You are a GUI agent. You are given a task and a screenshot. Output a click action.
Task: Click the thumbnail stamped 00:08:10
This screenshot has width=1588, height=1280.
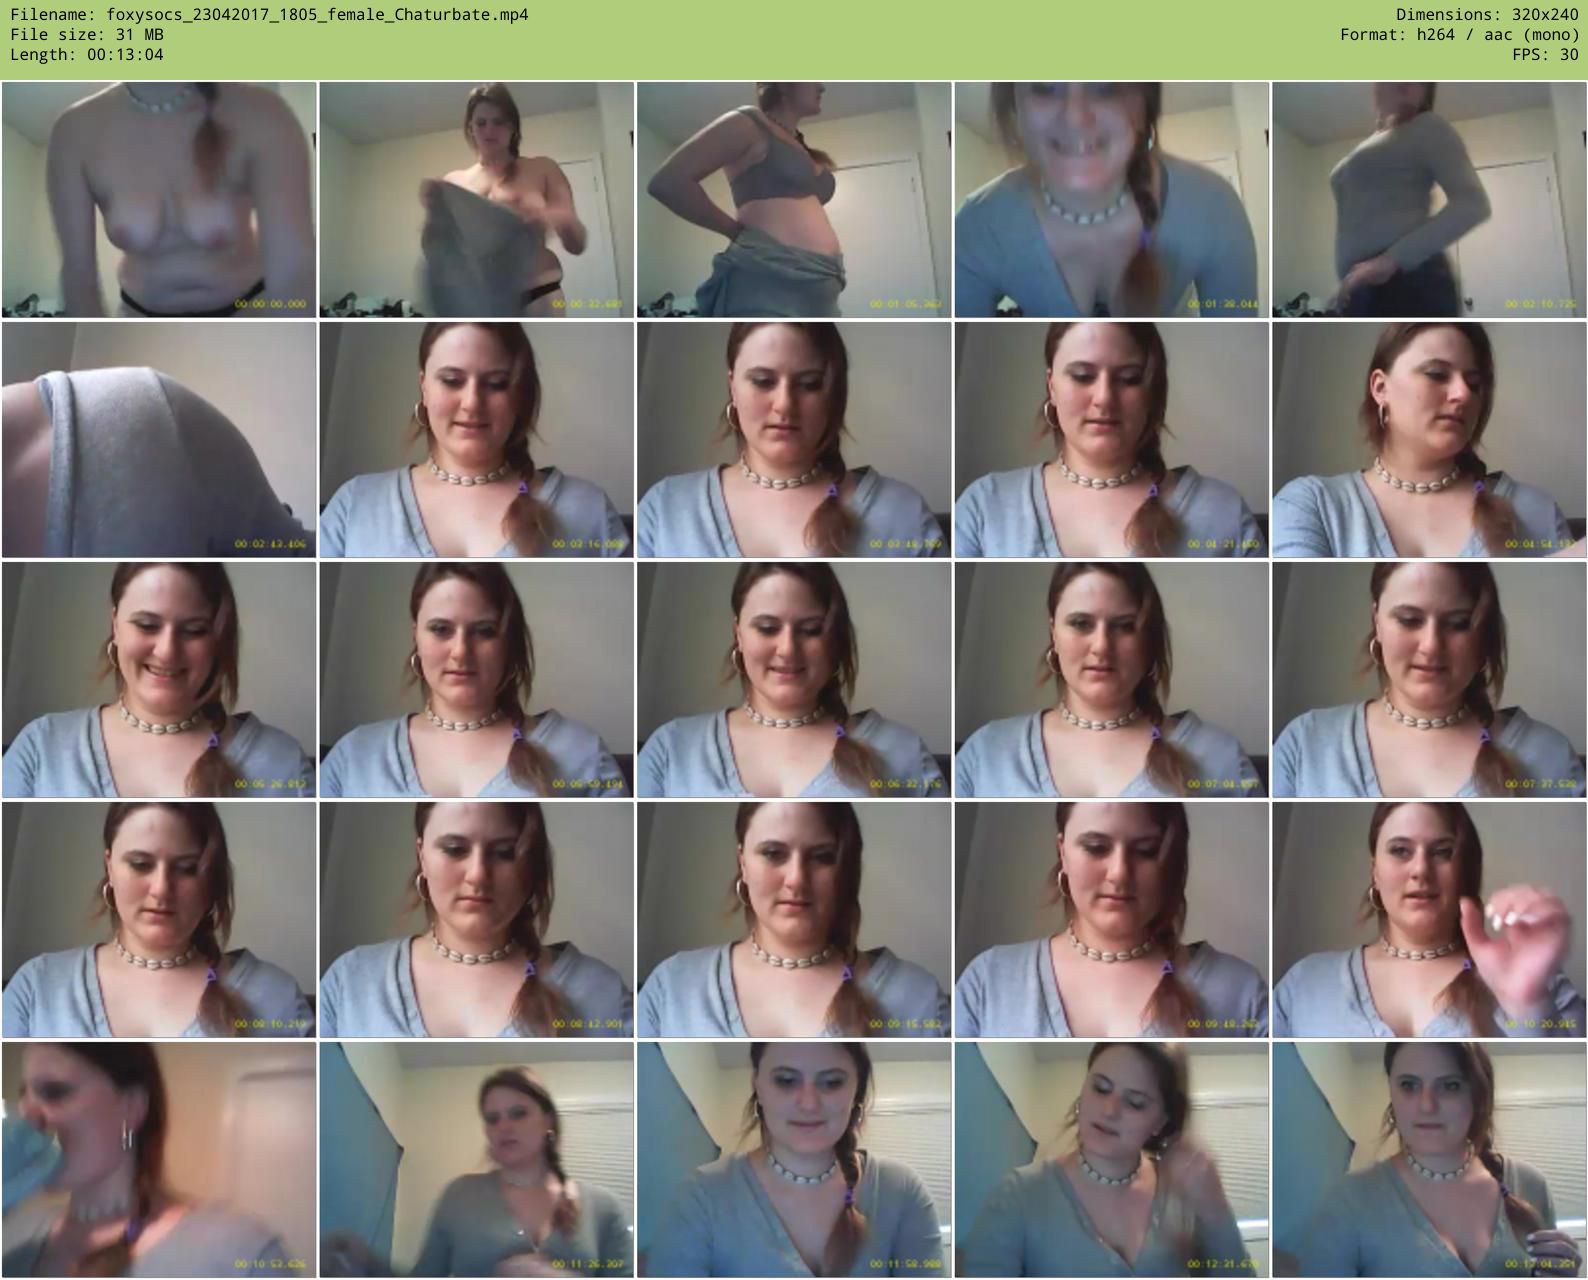click(159, 920)
